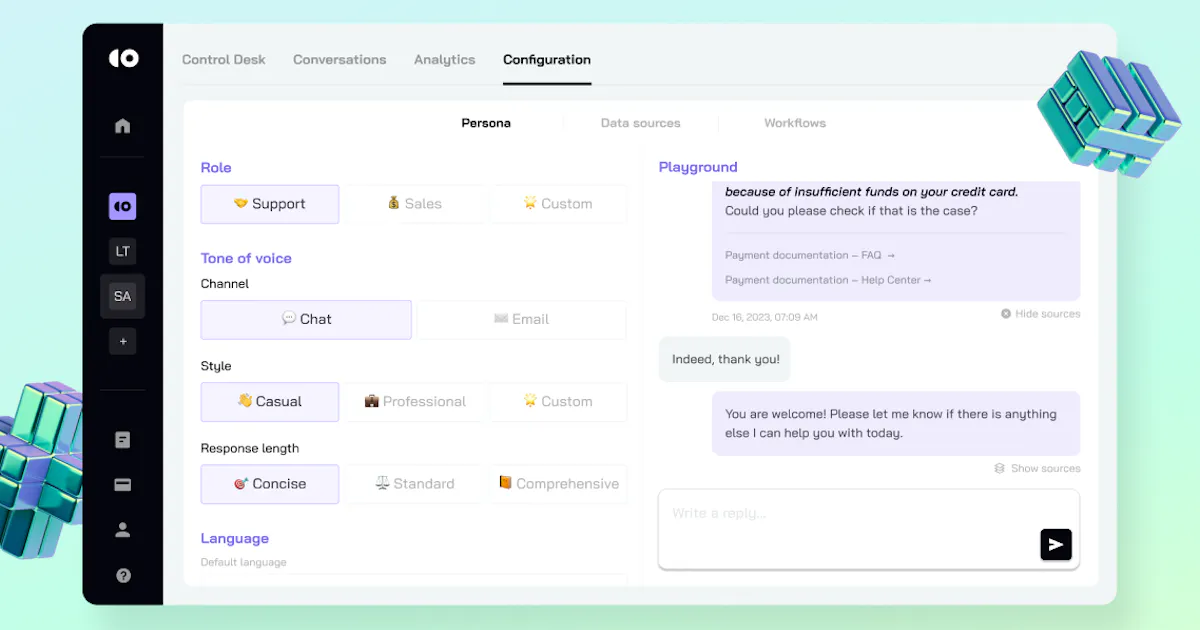Click the "Indeed, thank you!" message
1200x630 pixels.
click(725, 359)
